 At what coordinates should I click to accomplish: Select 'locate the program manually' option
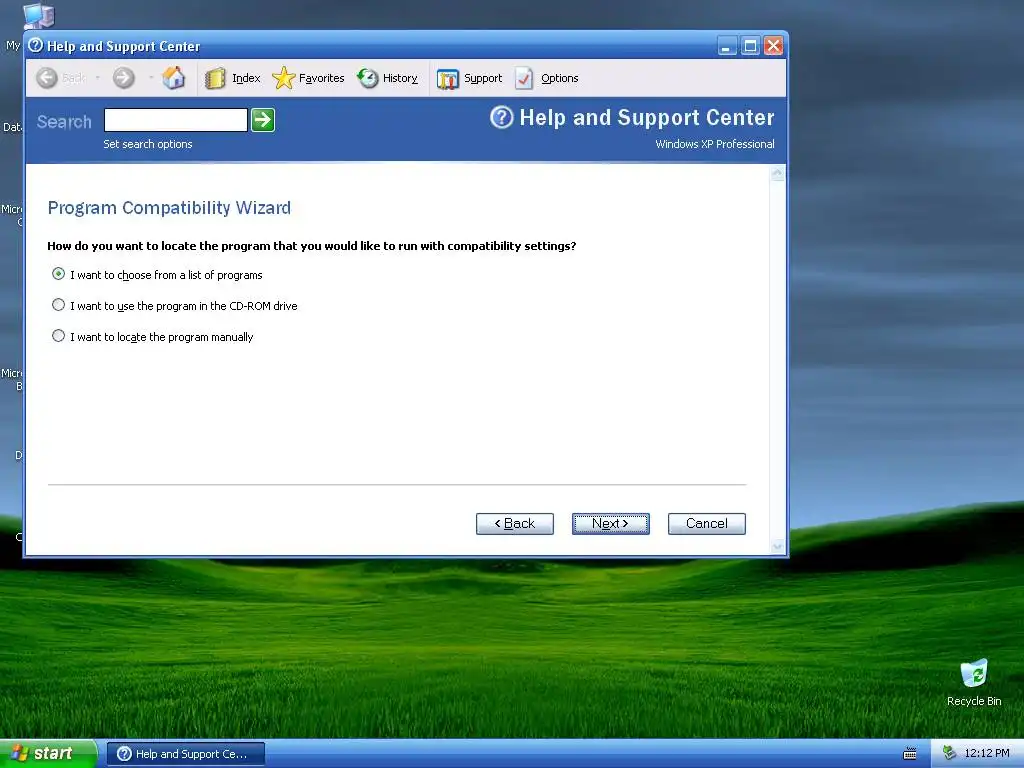58,336
